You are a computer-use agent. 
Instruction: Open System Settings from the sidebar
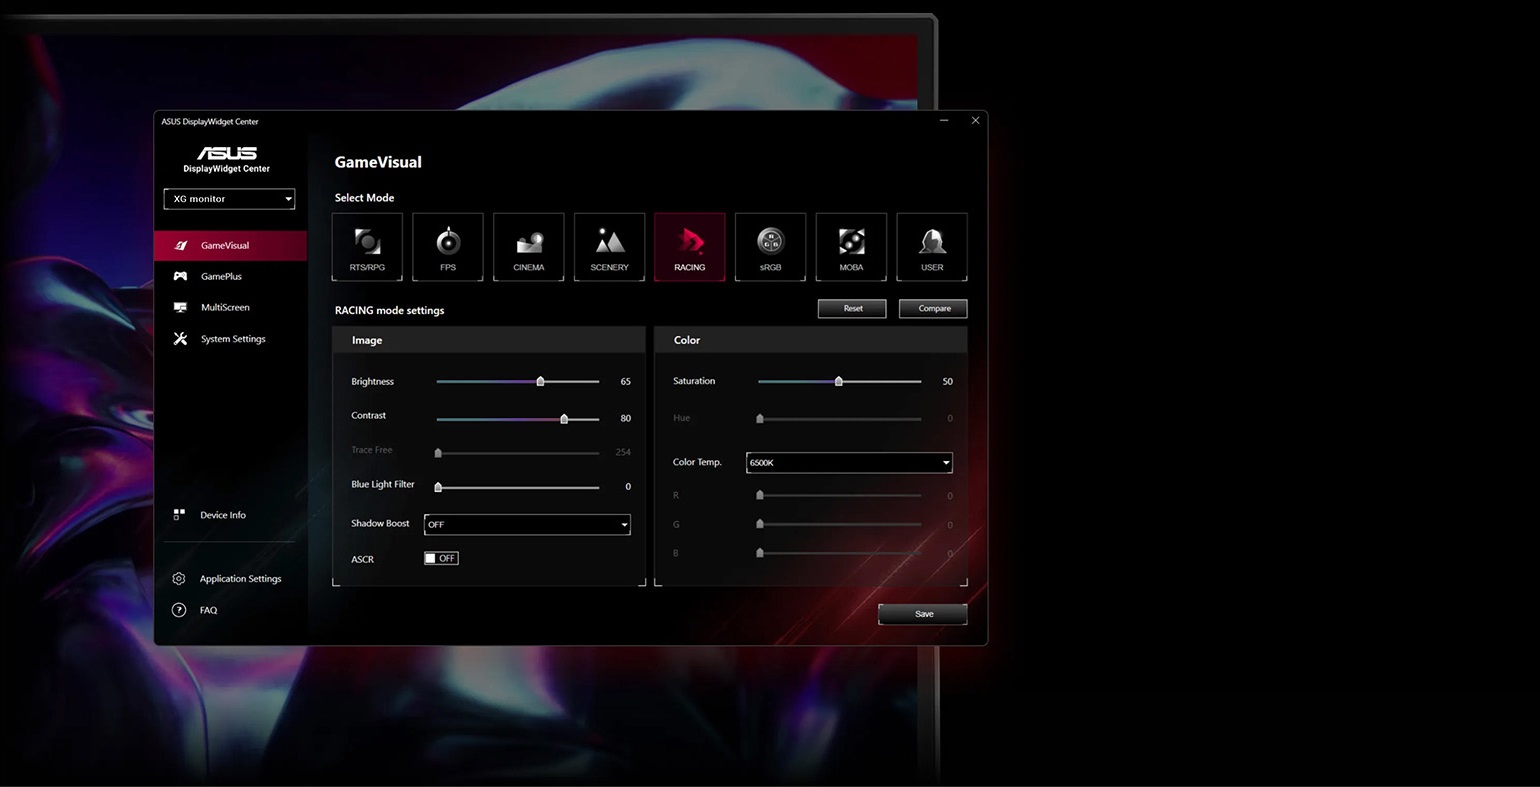pos(232,339)
